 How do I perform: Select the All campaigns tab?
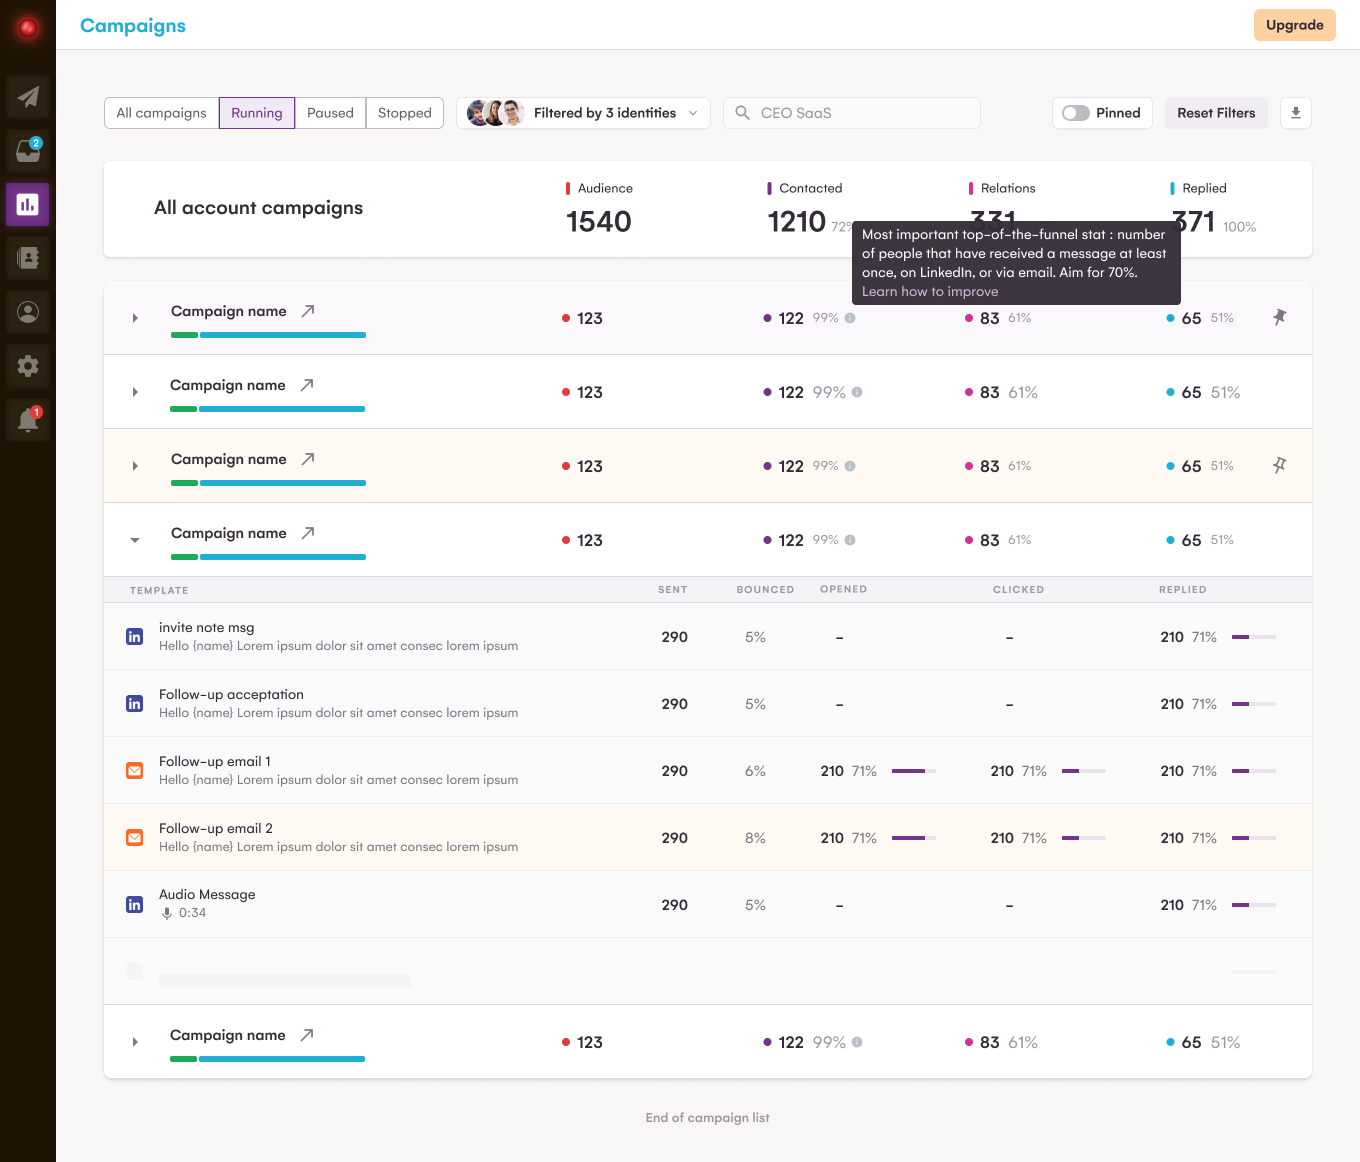pos(161,113)
